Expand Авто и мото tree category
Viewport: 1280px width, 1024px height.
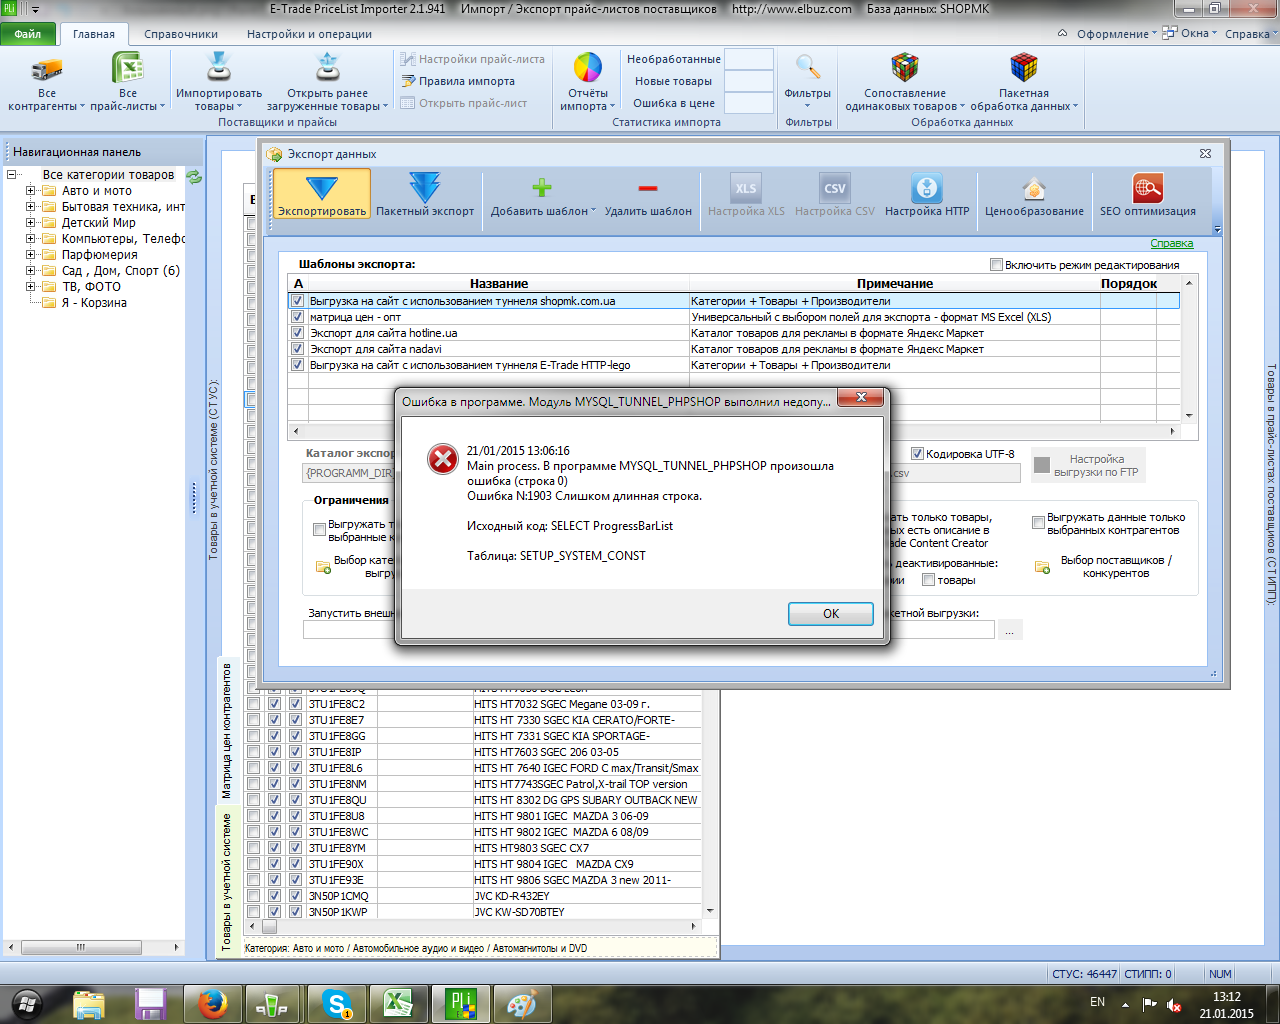pyautogui.click(x=30, y=191)
